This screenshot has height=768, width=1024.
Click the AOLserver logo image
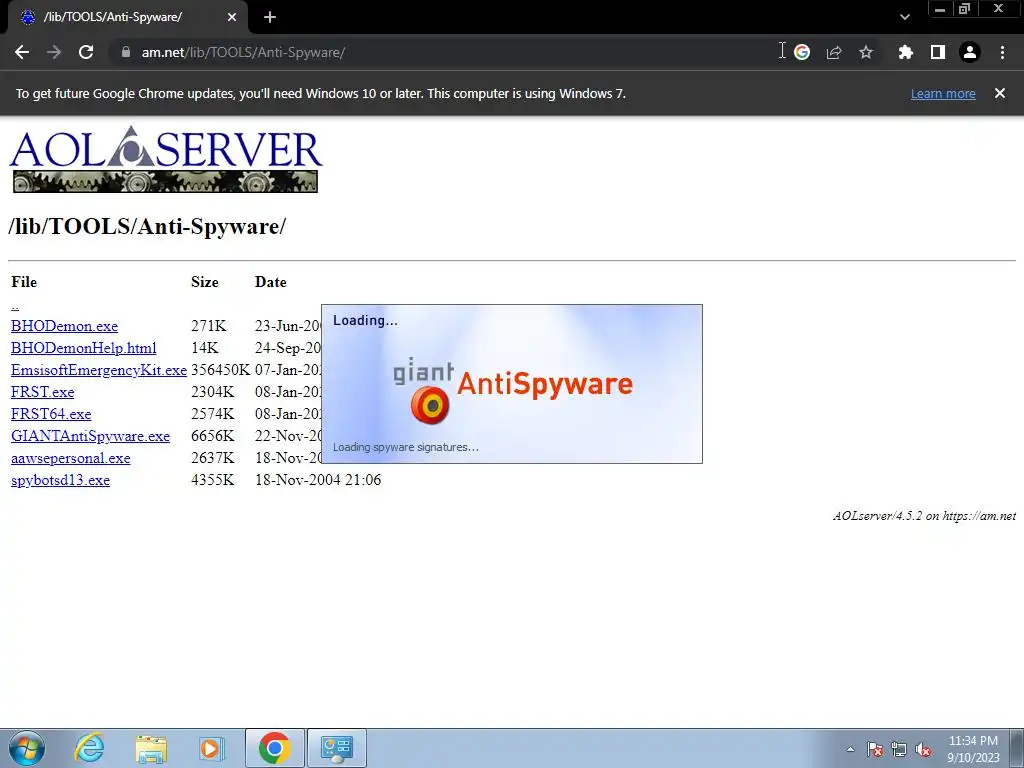point(166,159)
